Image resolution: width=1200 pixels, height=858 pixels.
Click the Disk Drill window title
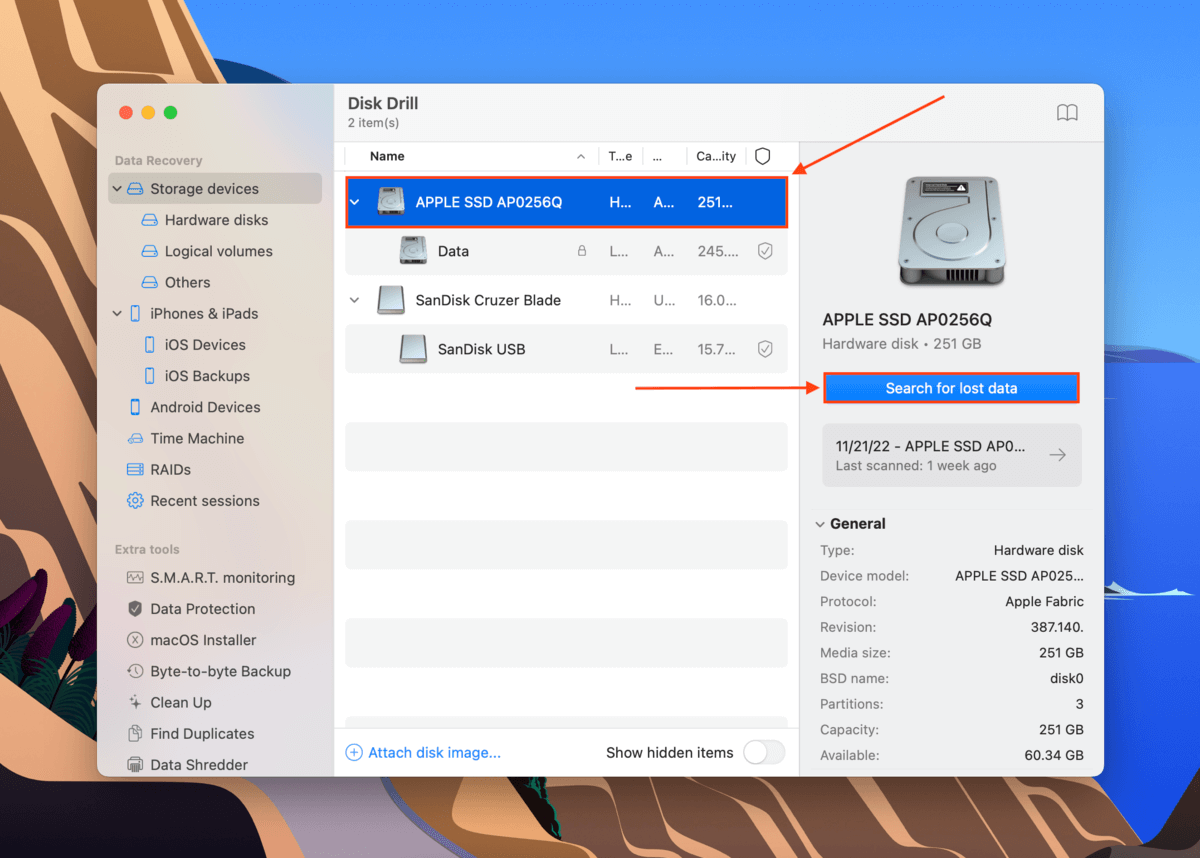point(383,103)
